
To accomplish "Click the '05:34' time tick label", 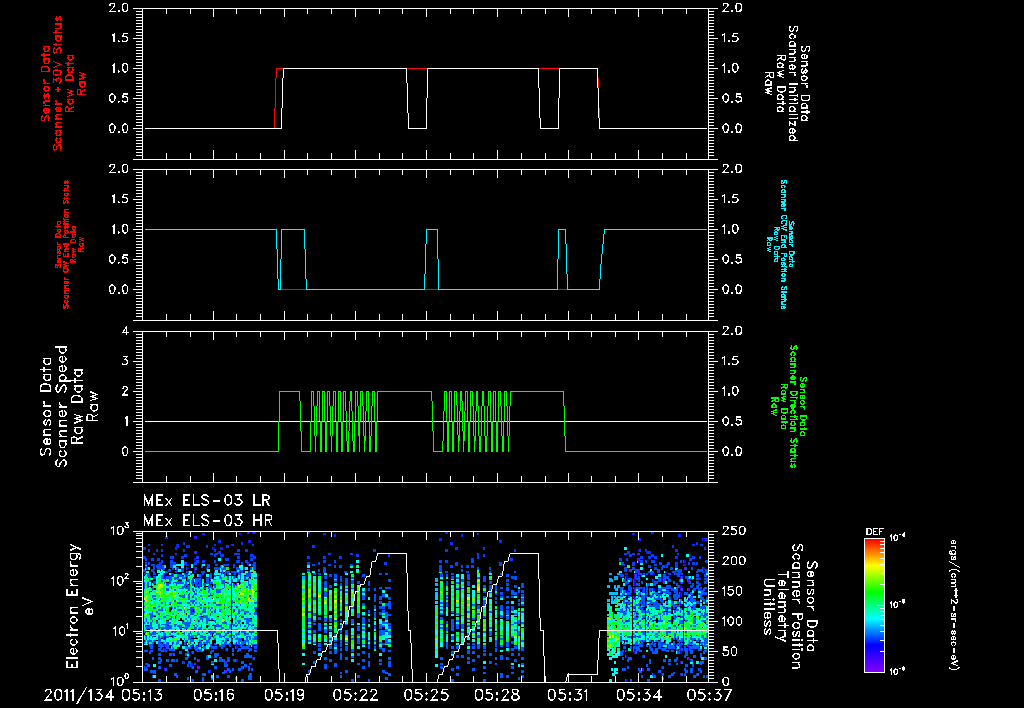I will [x=638, y=695].
